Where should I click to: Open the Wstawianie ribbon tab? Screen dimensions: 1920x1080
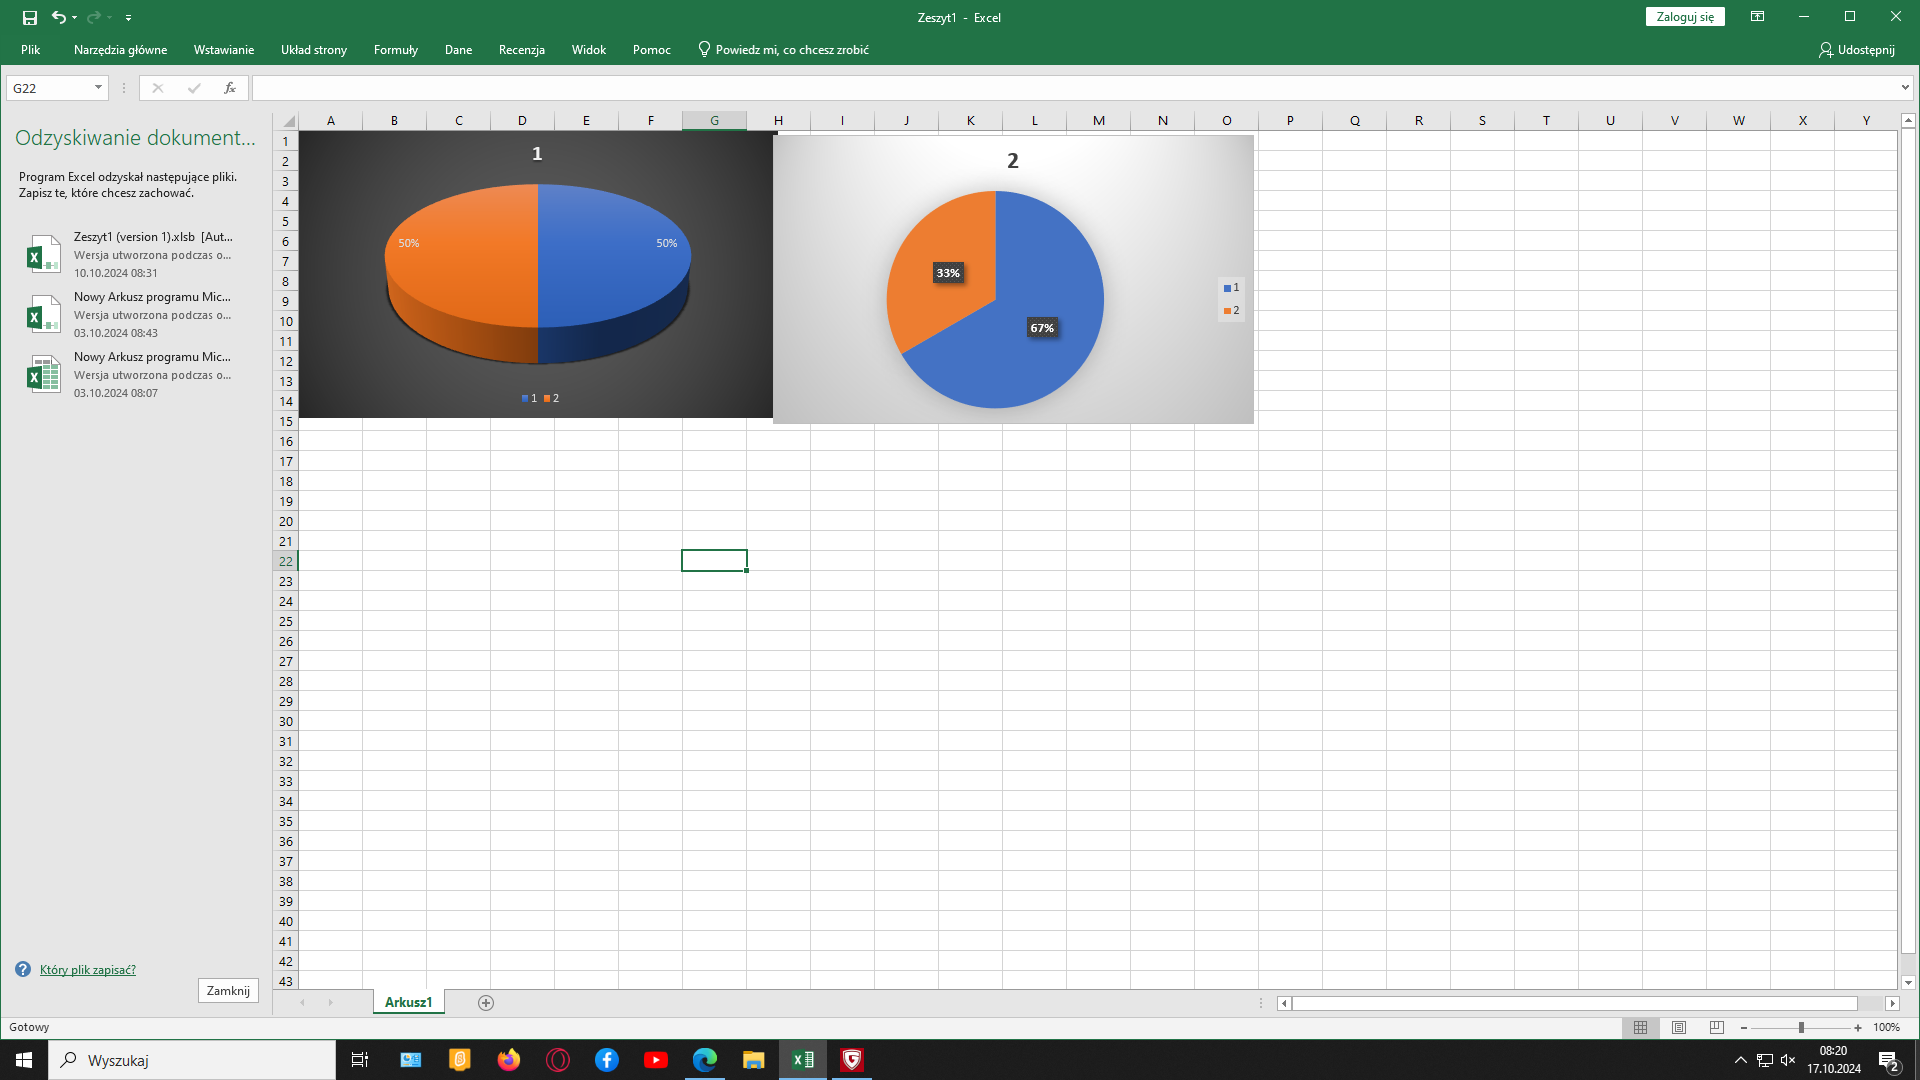(x=224, y=50)
